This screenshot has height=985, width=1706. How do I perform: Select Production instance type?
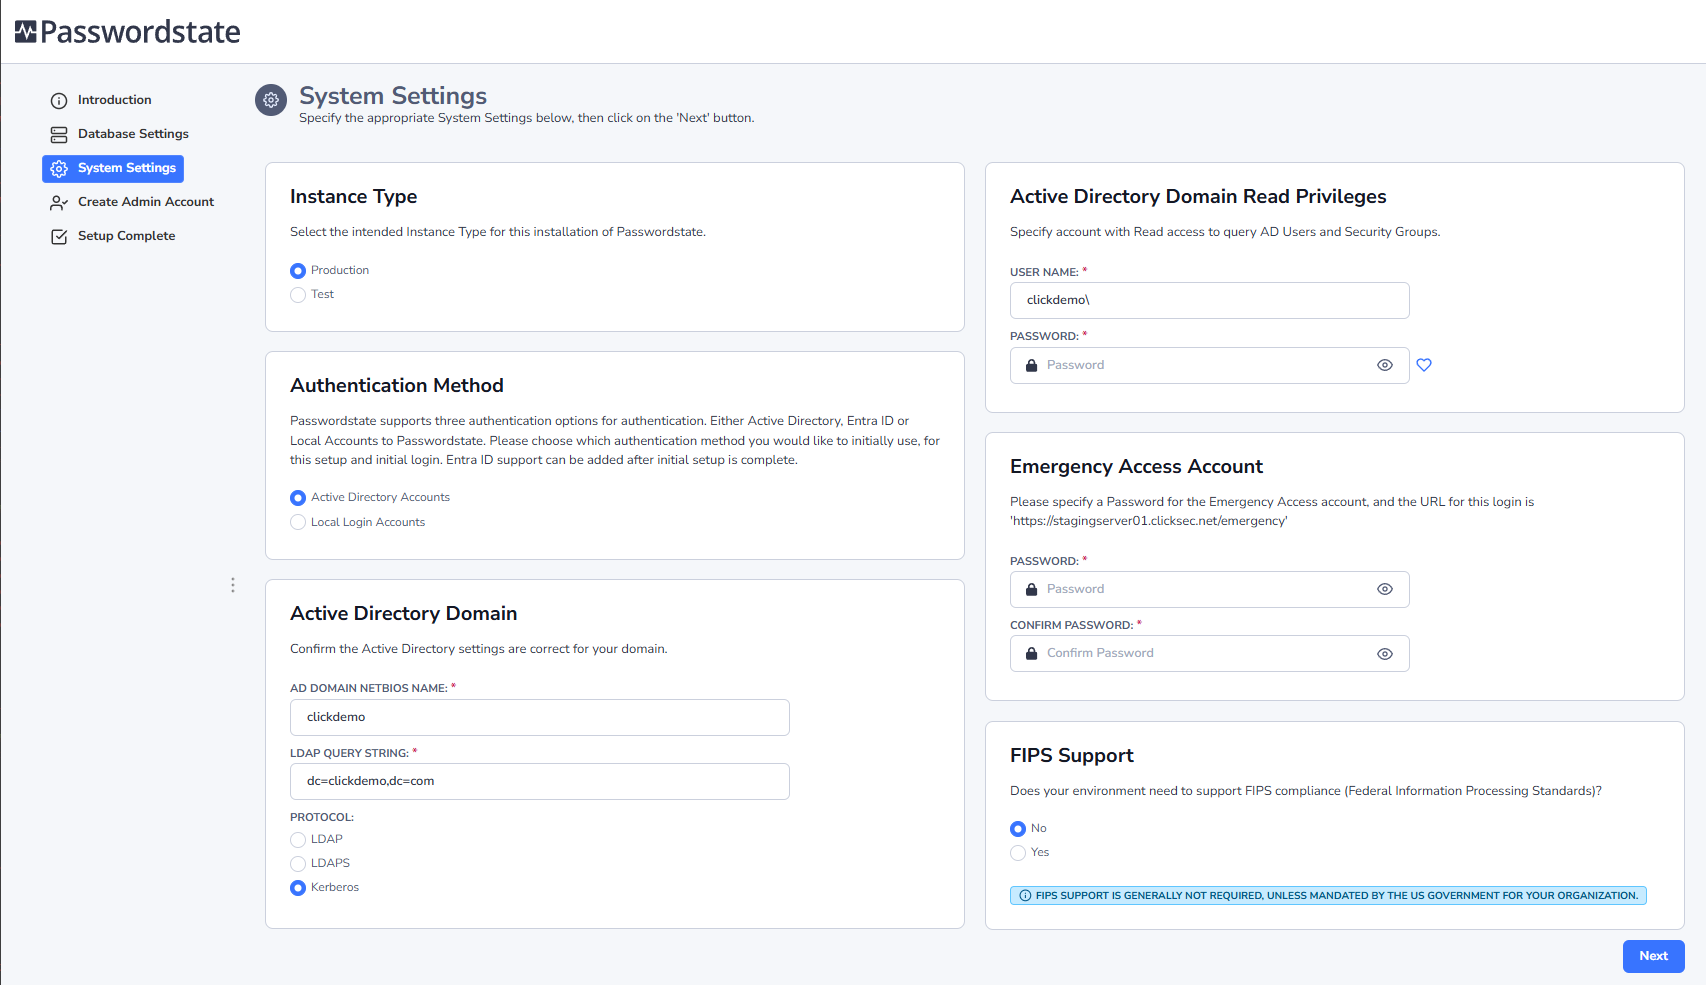pyautogui.click(x=298, y=271)
